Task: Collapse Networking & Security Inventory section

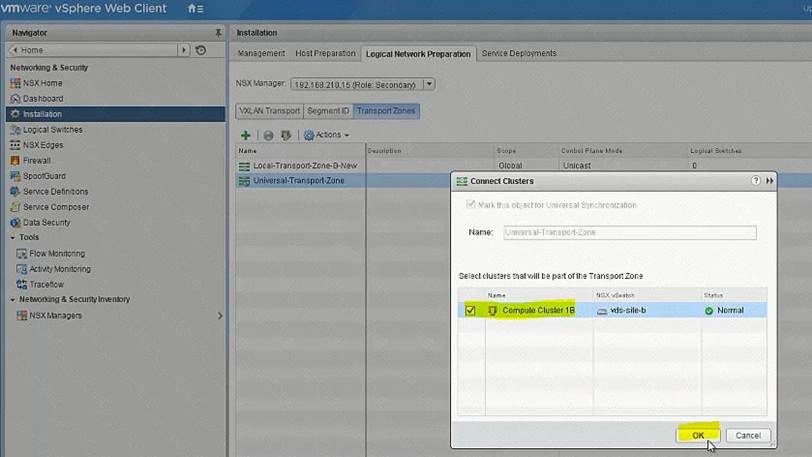Action: 12,299
